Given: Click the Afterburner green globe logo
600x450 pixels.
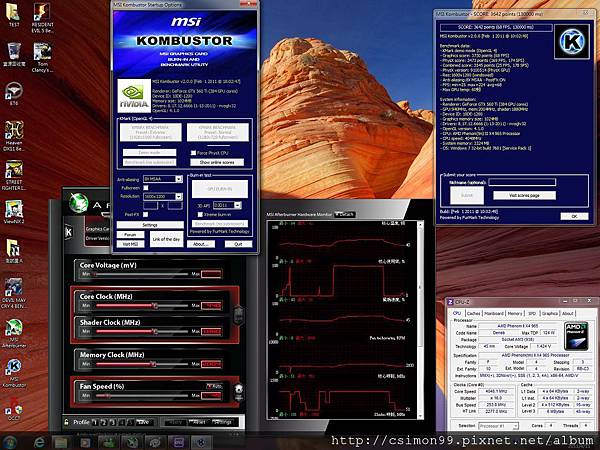Looking at the screenshot, I should point(78,202).
